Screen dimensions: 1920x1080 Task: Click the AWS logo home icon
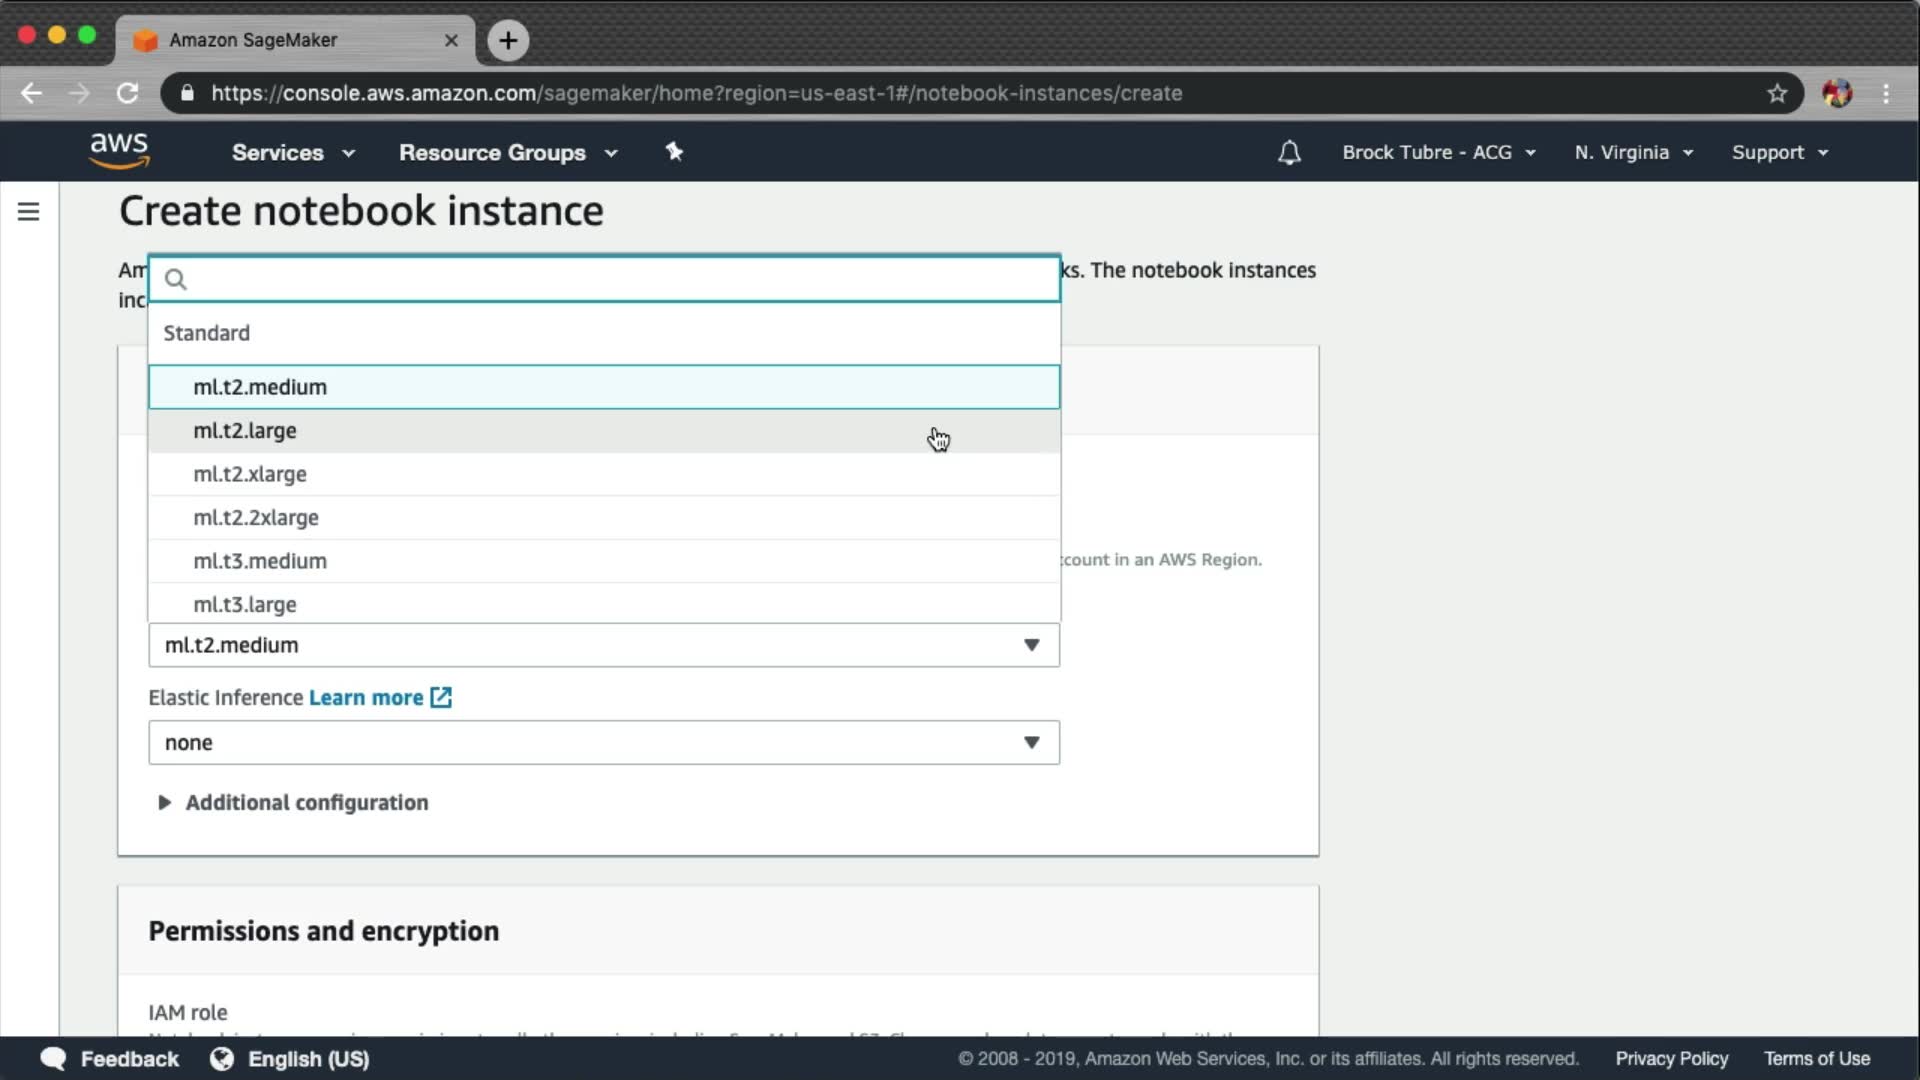pyautogui.click(x=119, y=151)
